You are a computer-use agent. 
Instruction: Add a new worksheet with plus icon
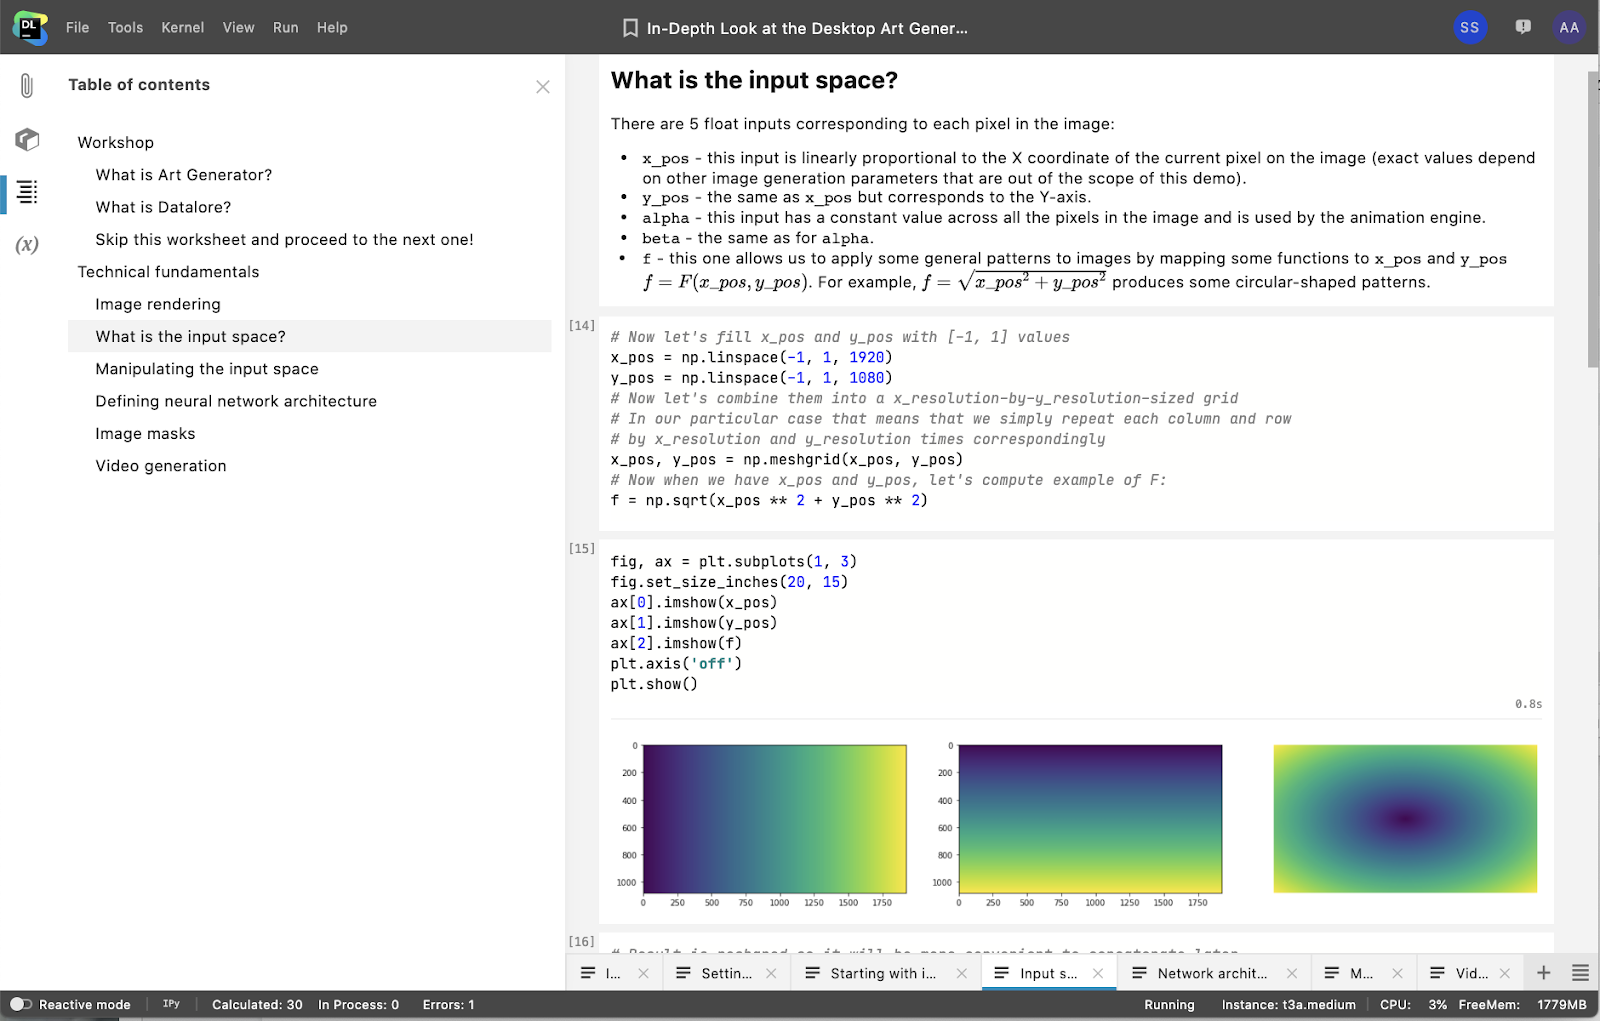coord(1544,973)
